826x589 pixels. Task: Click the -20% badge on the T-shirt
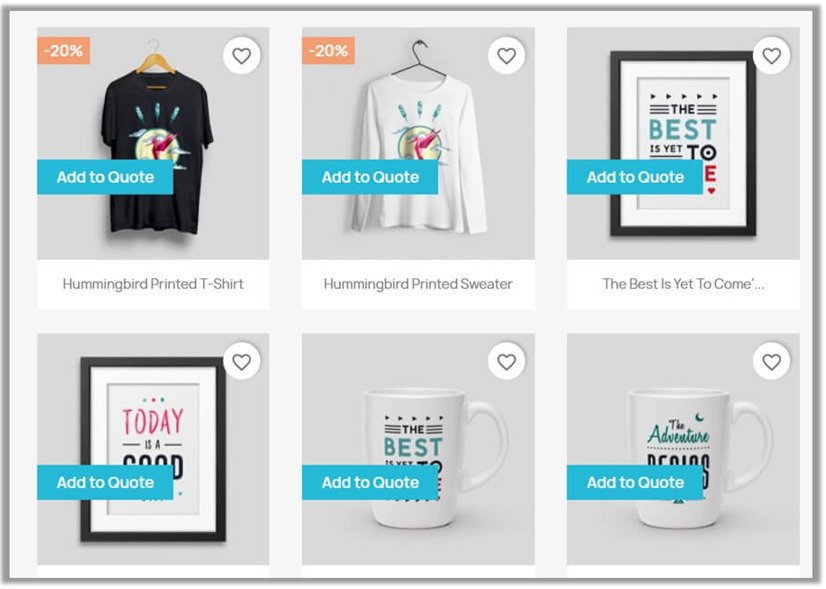(64, 51)
